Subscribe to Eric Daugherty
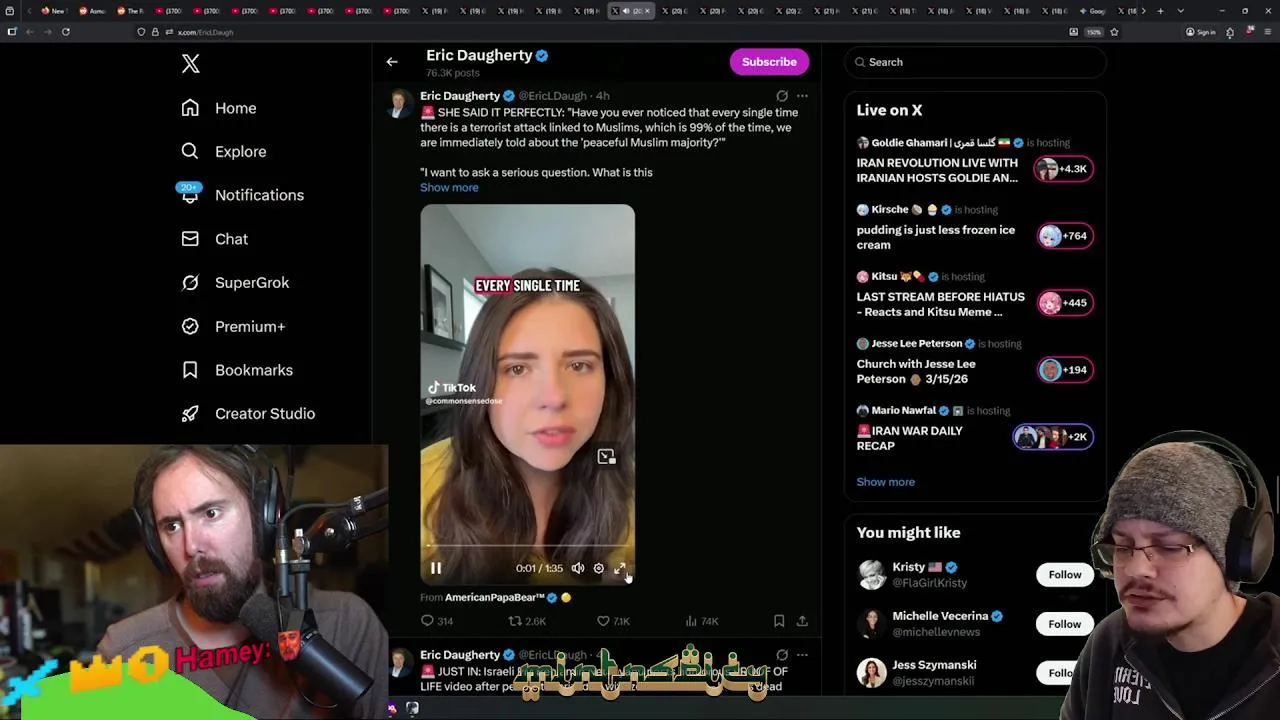1280x720 pixels. pyautogui.click(x=769, y=62)
